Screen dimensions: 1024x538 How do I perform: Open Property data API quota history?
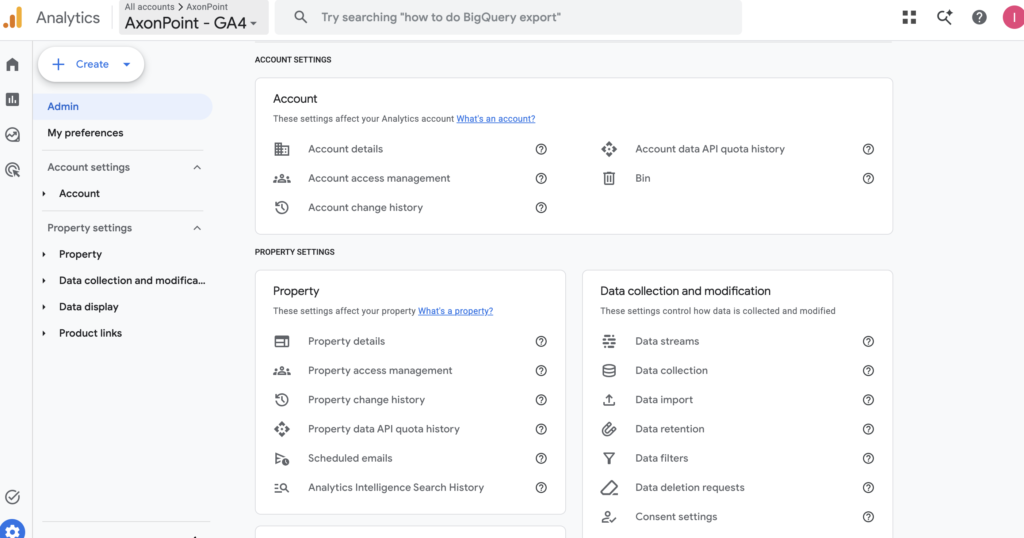(384, 429)
